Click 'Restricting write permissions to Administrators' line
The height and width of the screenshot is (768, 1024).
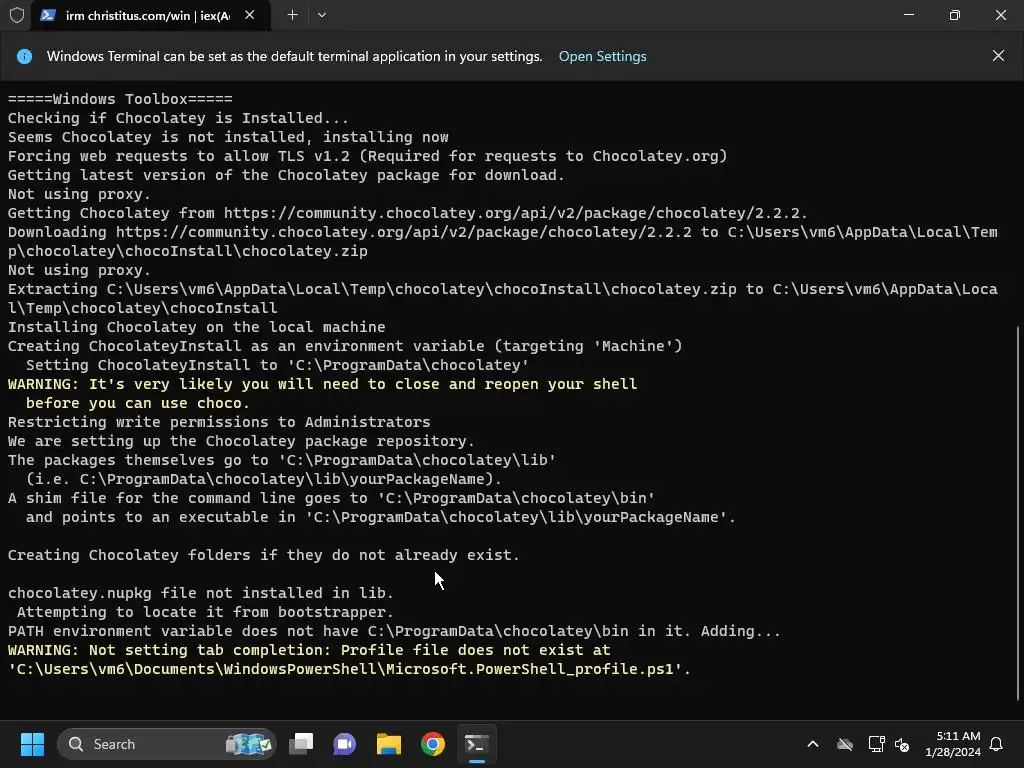click(x=219, y=423)
